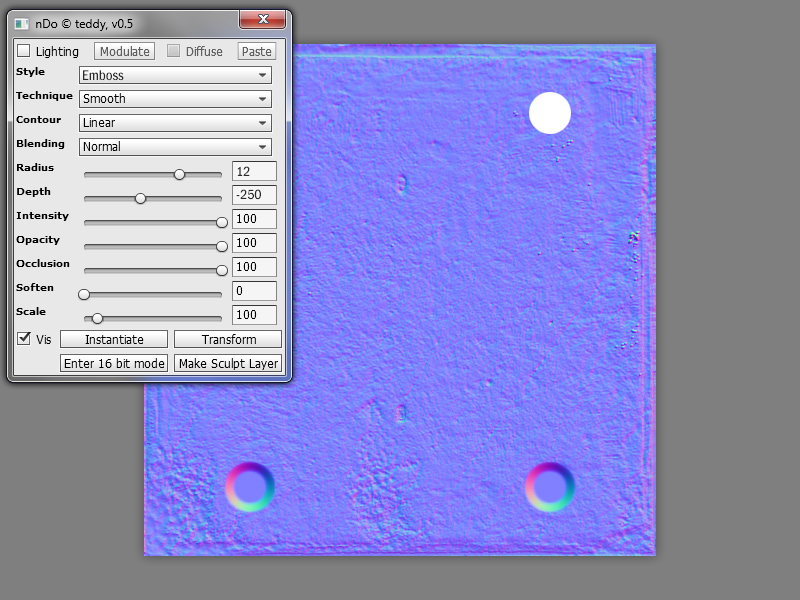Screen dimensions: 800x600
Task: Click the Scale value field
Action: (x=255, y=315)
